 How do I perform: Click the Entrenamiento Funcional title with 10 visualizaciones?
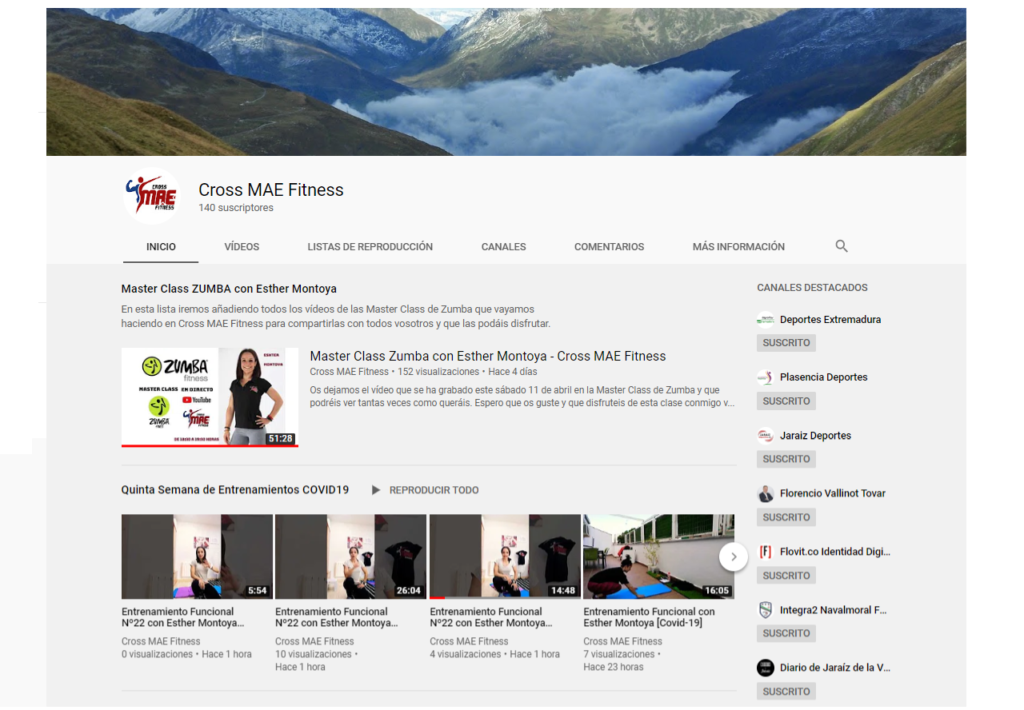[336, 617]
